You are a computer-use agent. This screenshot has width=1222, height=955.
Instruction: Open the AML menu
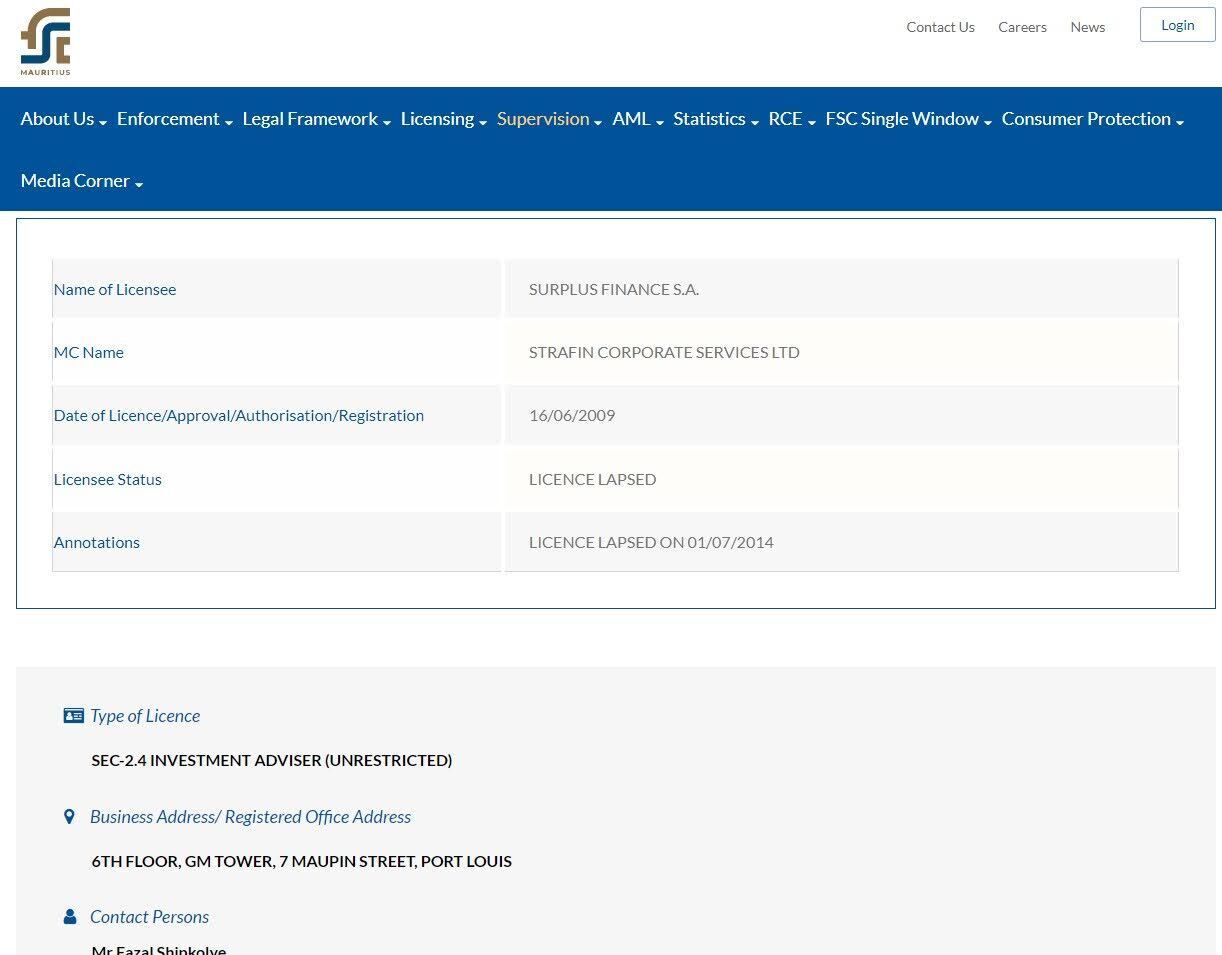[638, 119]
